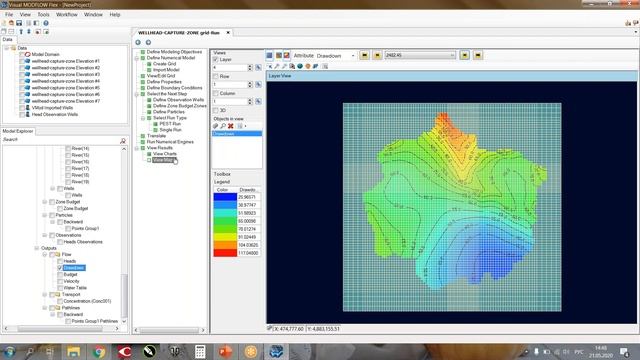Click the magnifier icon in Objects in view
This screenshot has height=360, width=640.
pyautogui.click(x=223, y=126)
